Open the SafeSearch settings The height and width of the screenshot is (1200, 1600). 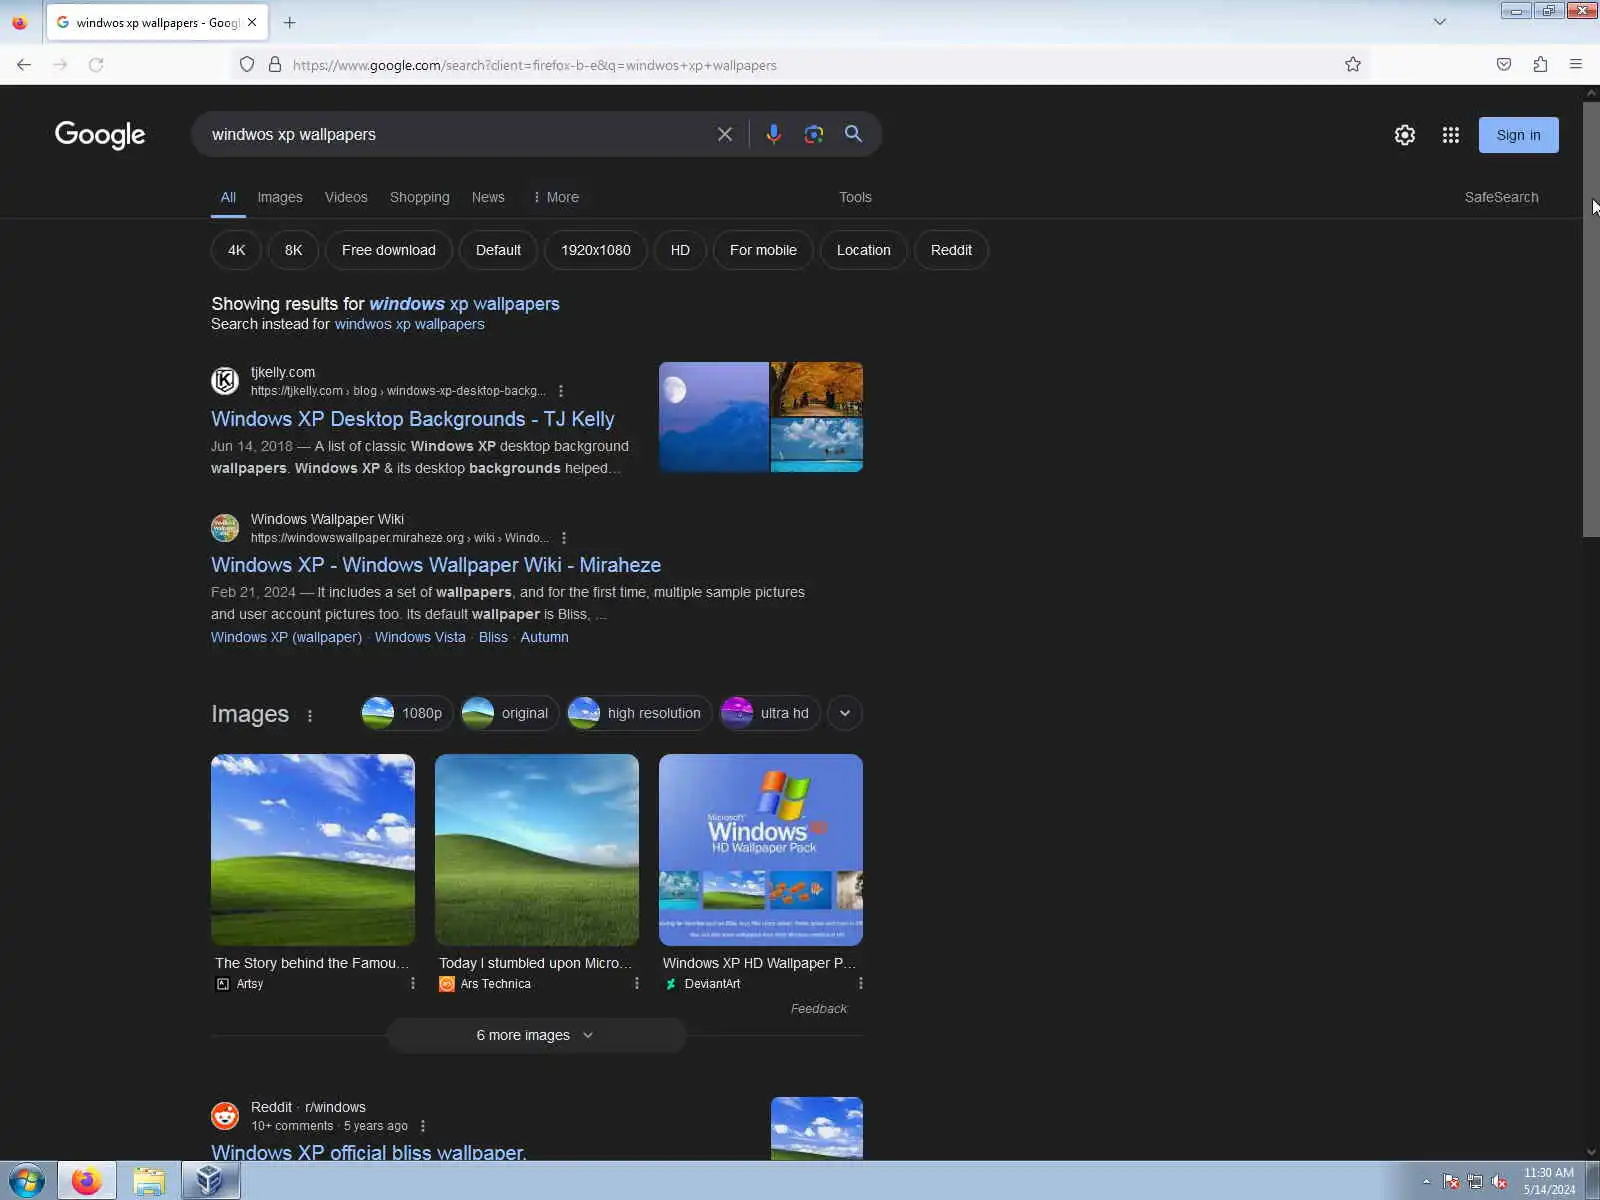[1501, 197]
